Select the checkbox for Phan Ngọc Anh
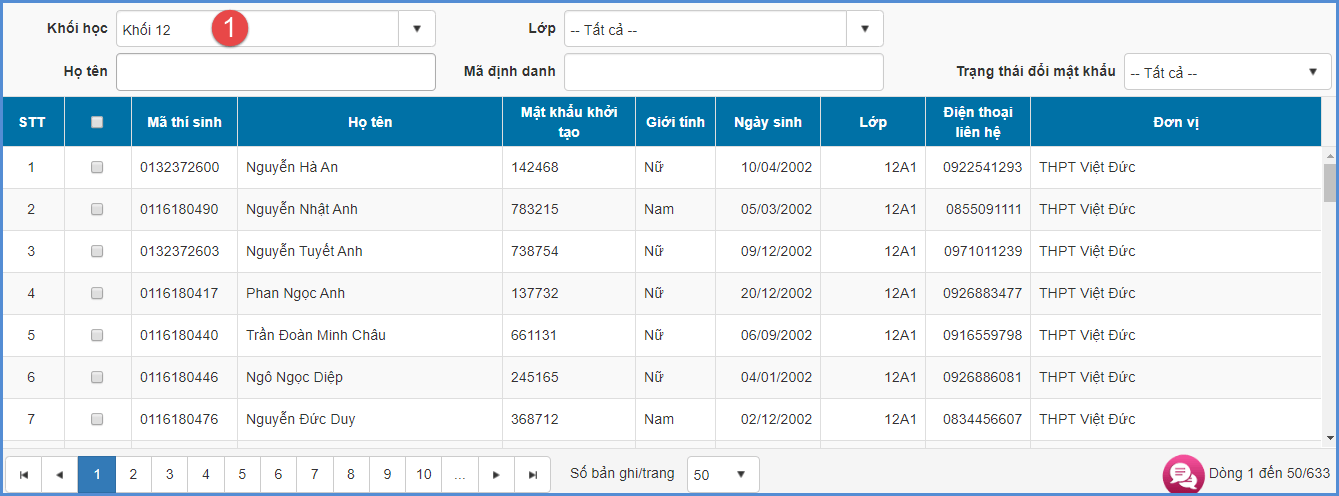The width and height of the screenshot is (1339, 496). 97,294
